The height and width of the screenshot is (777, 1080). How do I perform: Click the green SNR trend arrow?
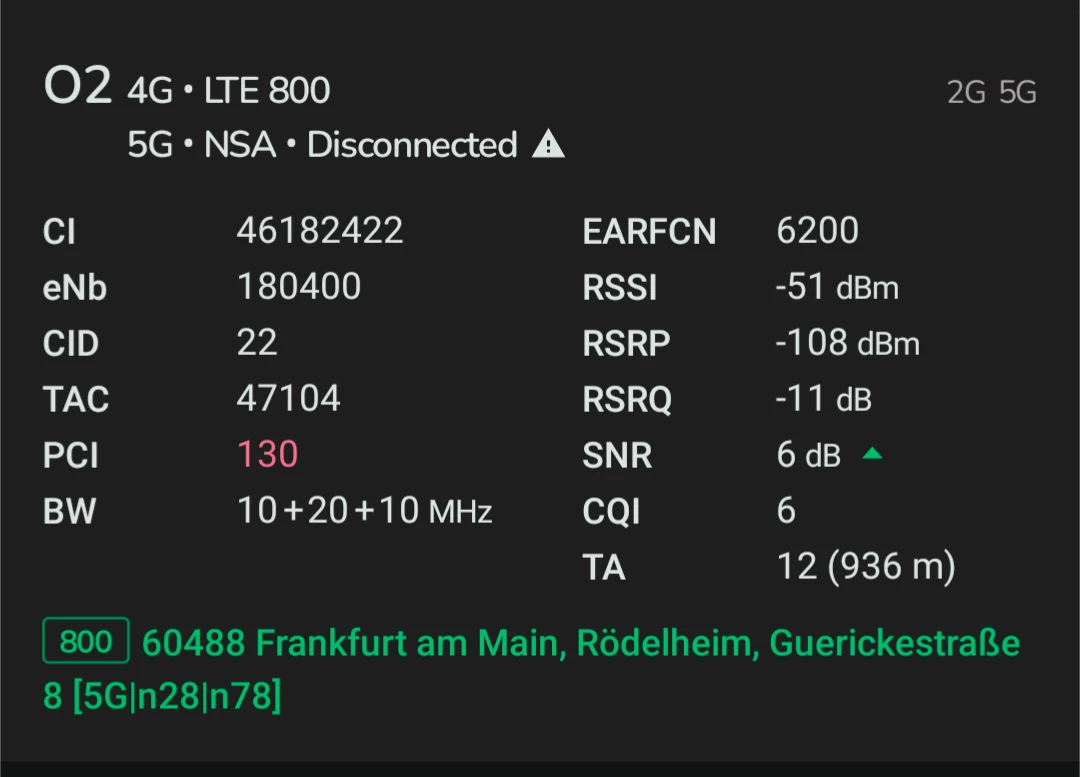point(872,454)
